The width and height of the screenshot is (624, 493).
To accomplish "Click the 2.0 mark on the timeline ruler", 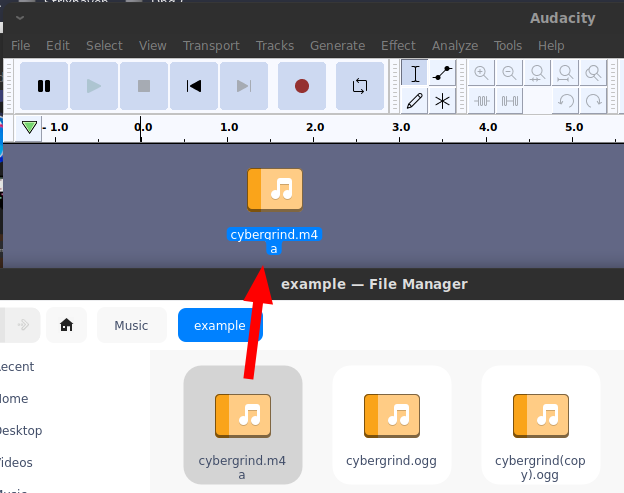I will (x=315, y=127).
